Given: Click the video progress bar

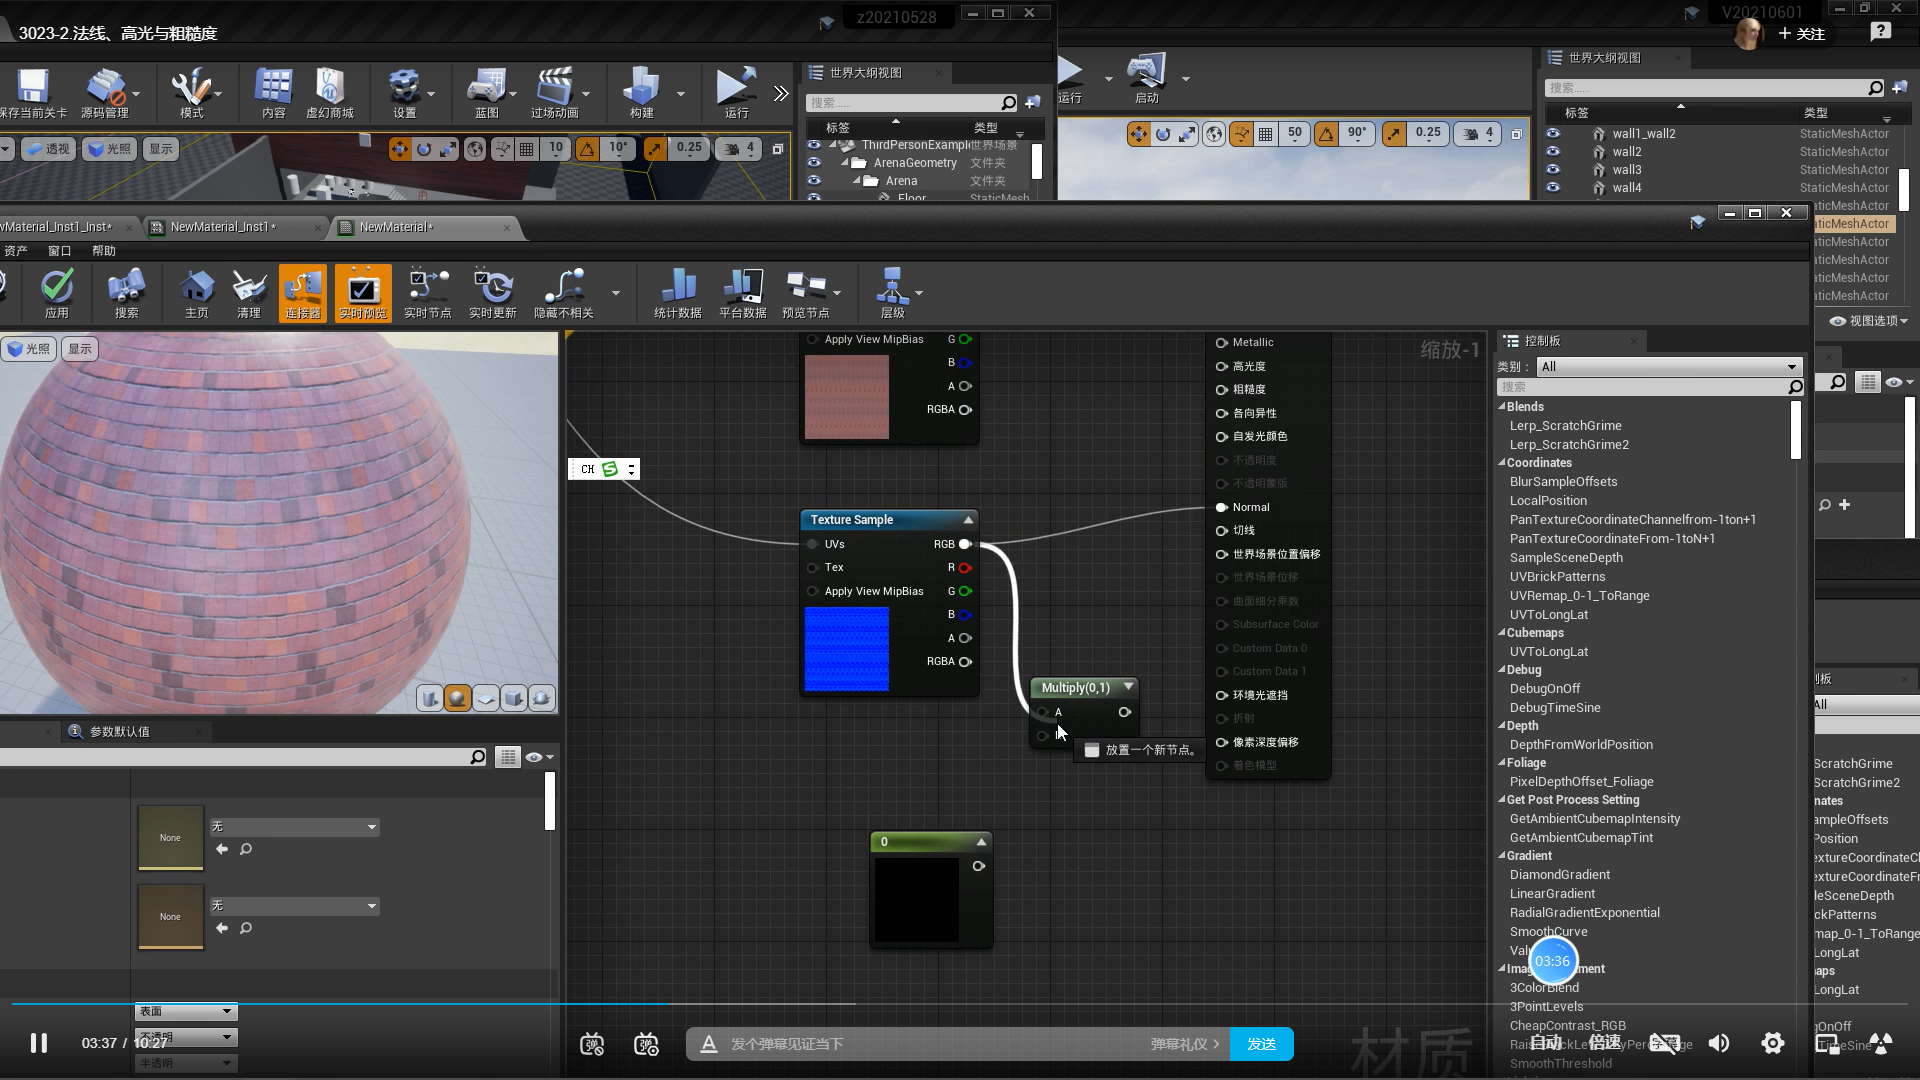Looking at the screenshot, I should tap(960, 1003).
